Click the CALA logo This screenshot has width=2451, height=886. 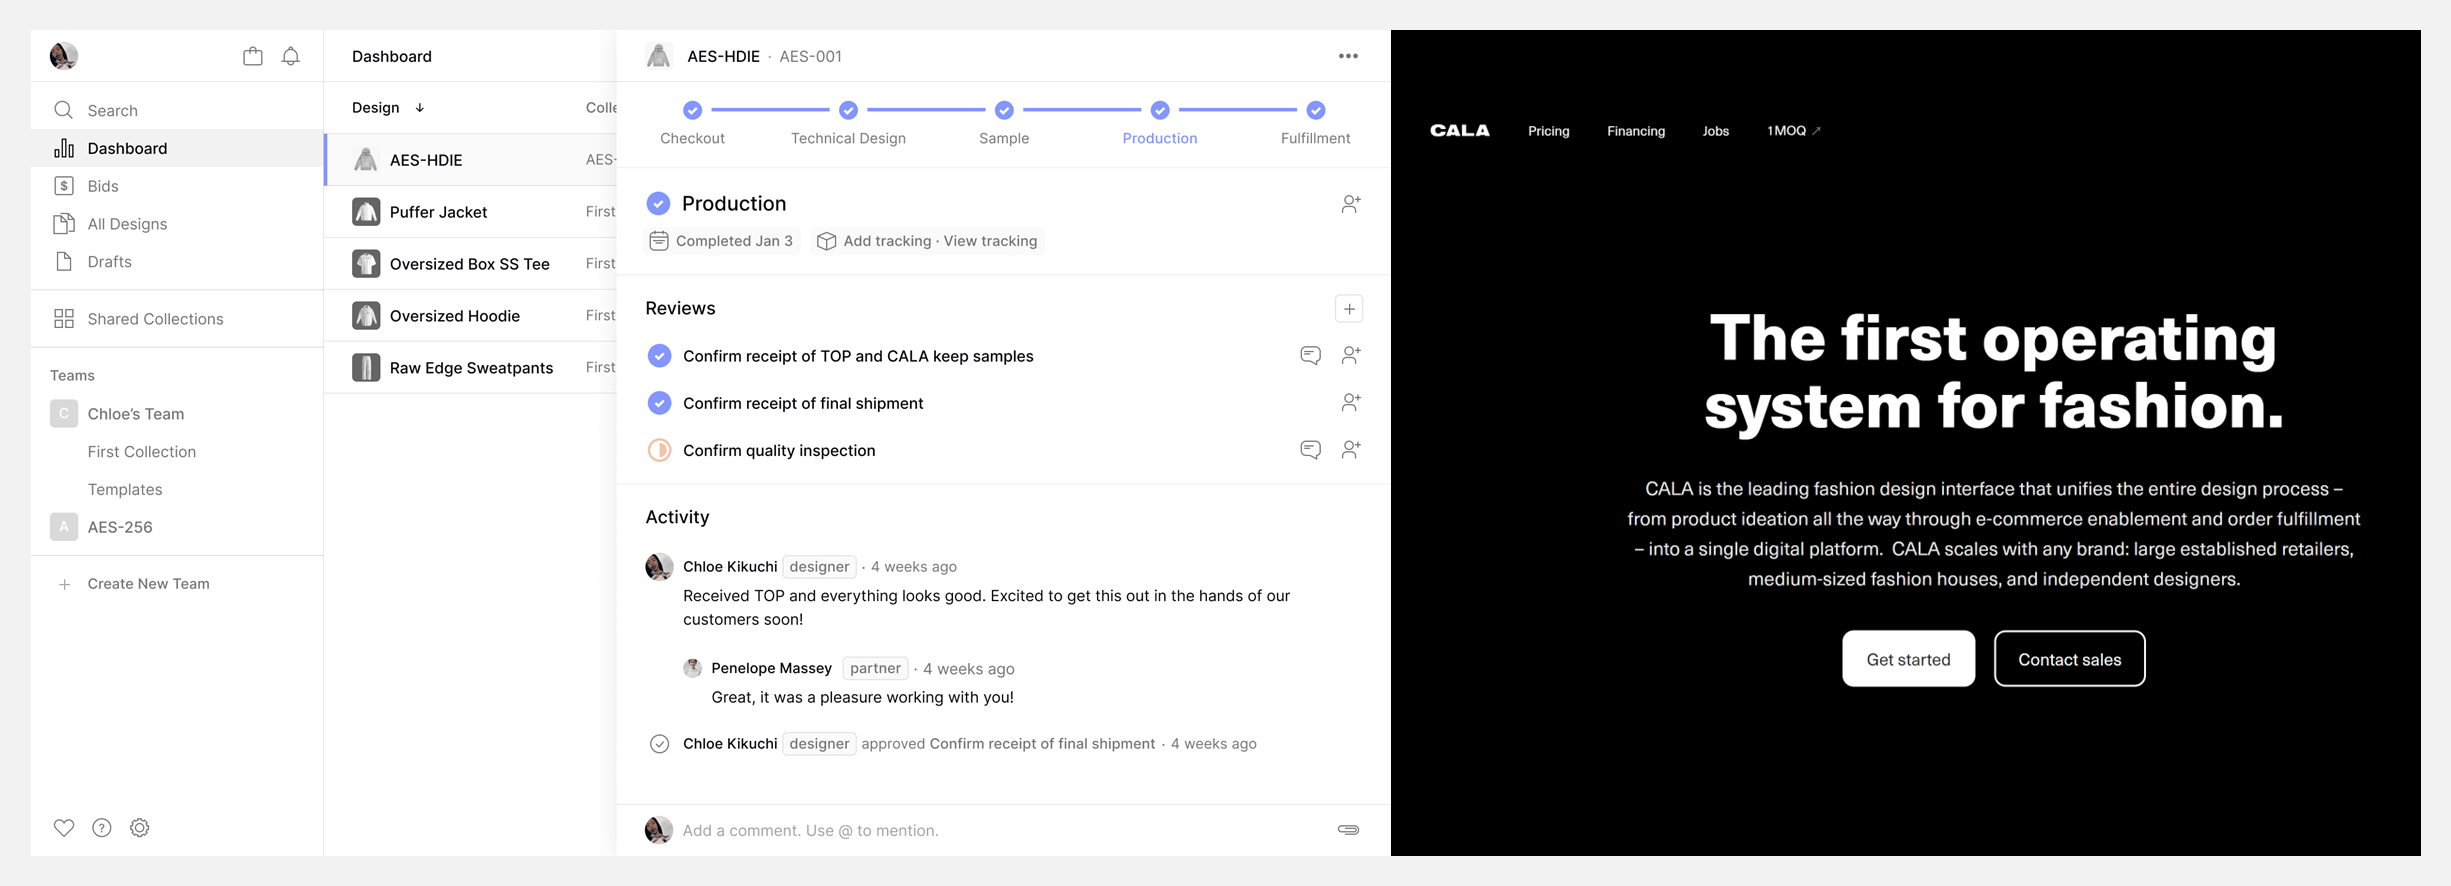[x=1460, y=131]
